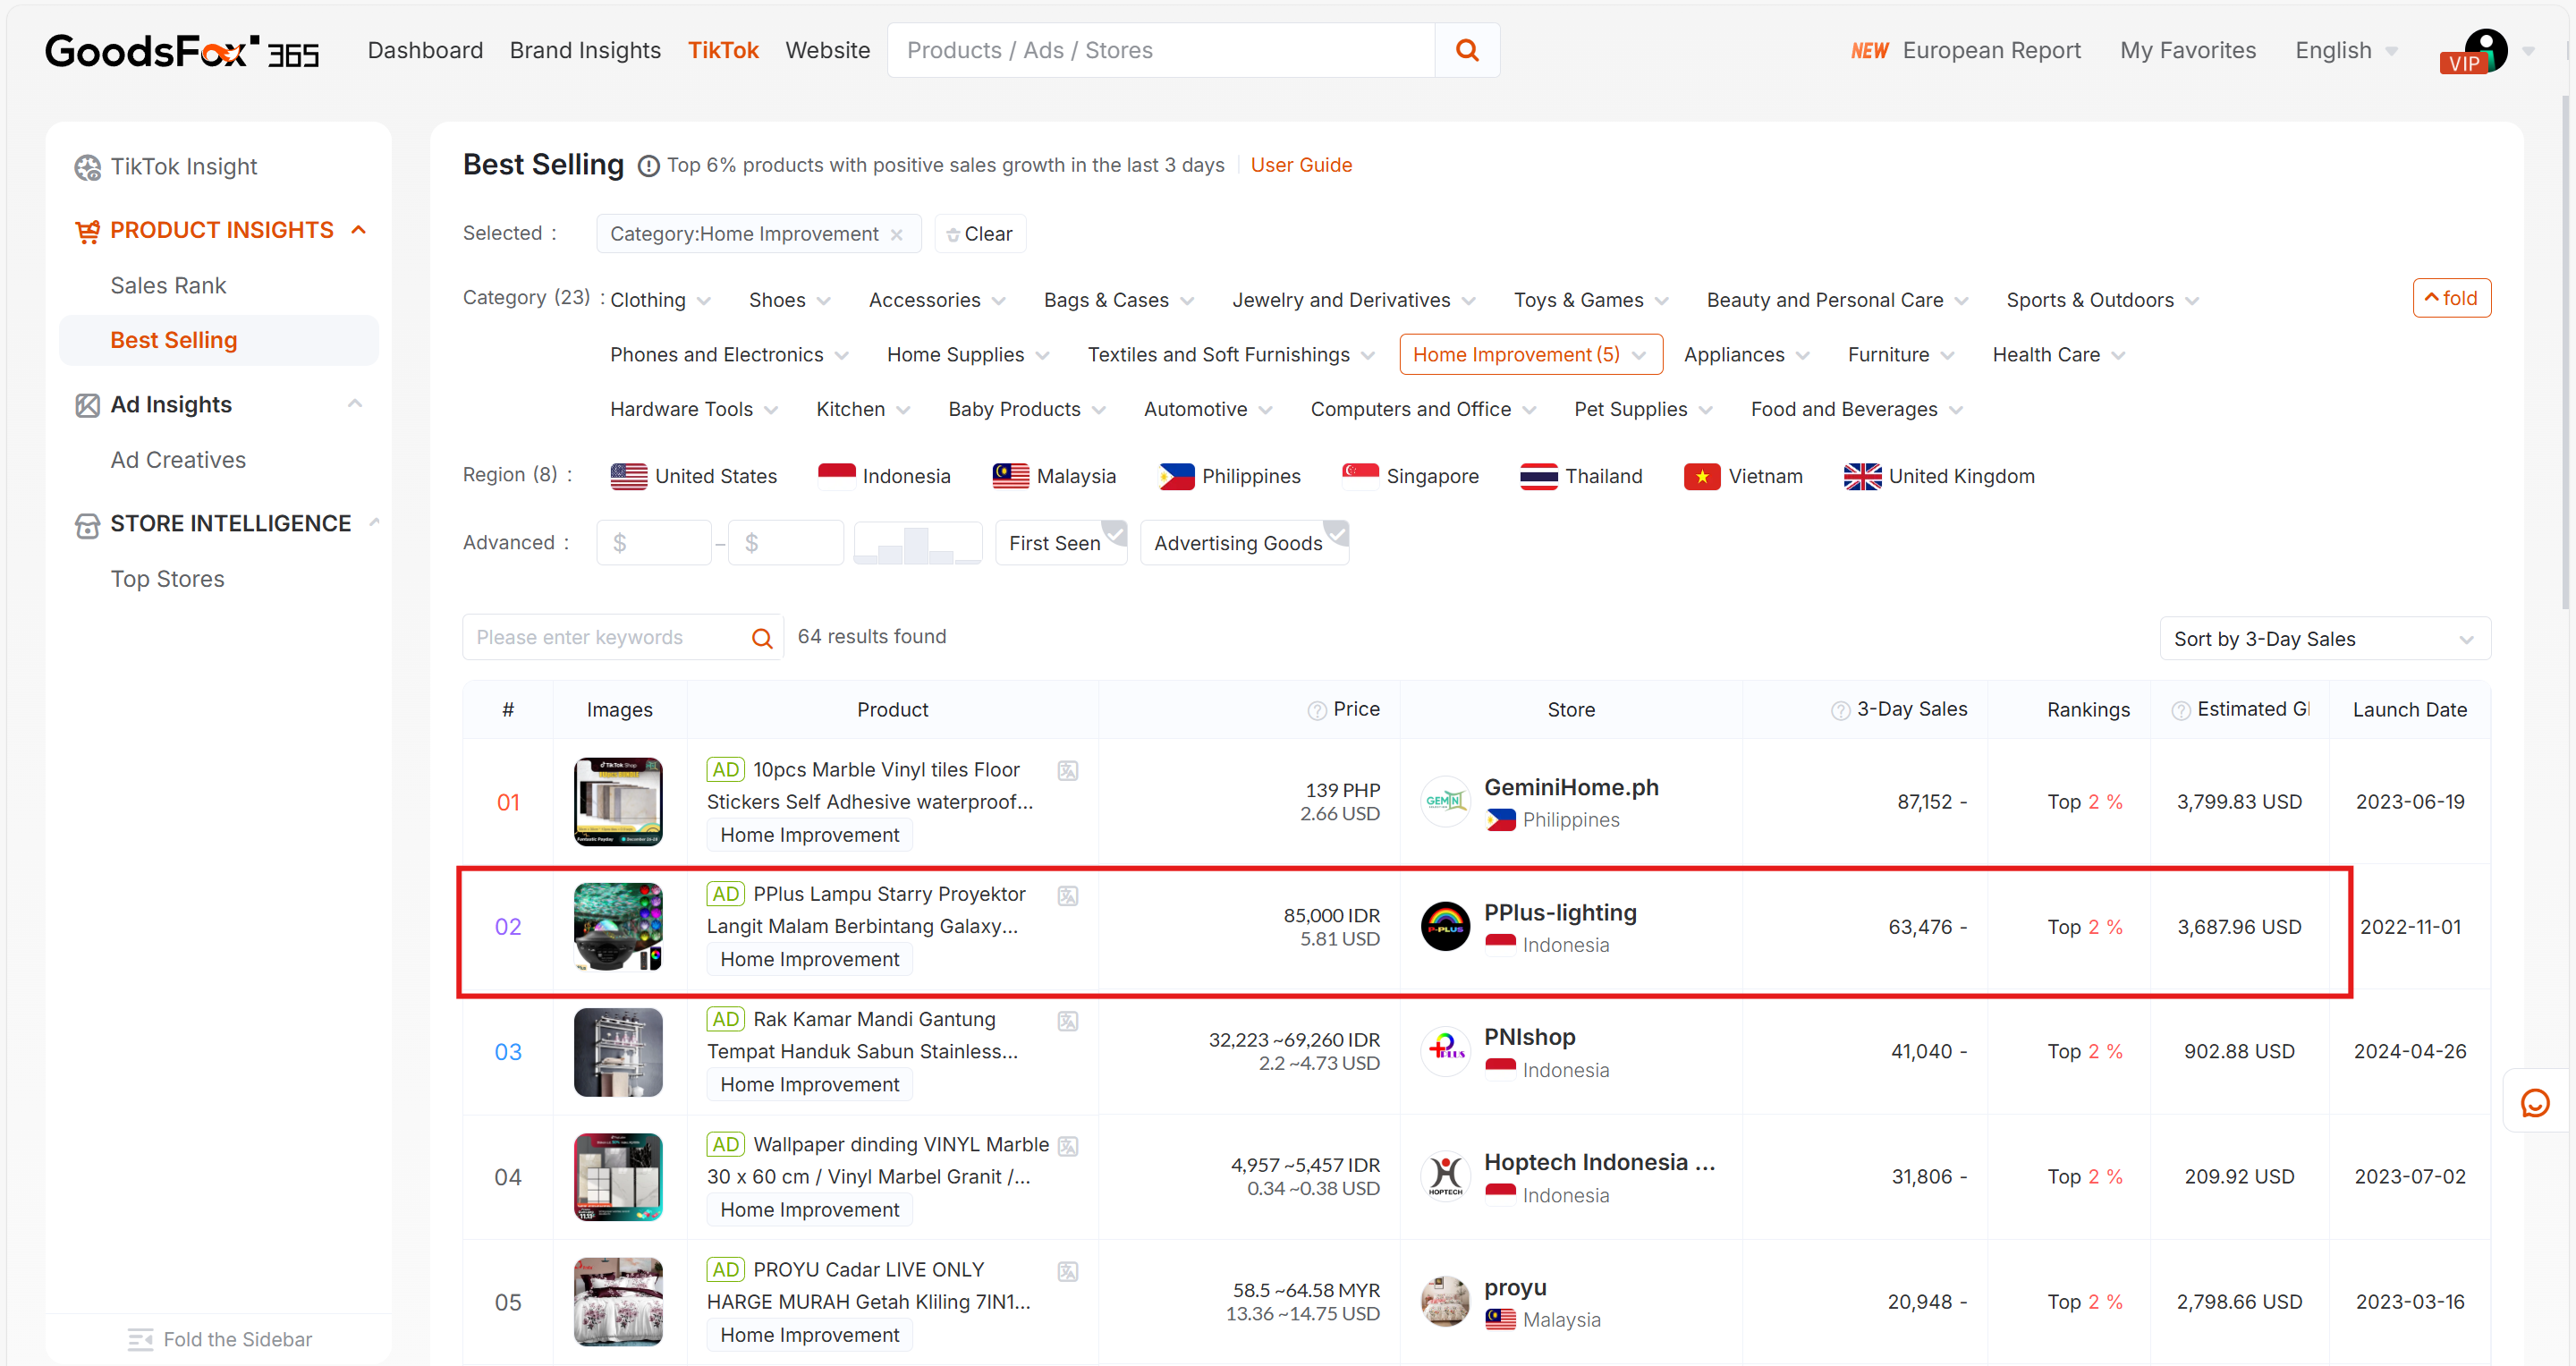Open the English language dropdown

click(x=2346, y=51)
